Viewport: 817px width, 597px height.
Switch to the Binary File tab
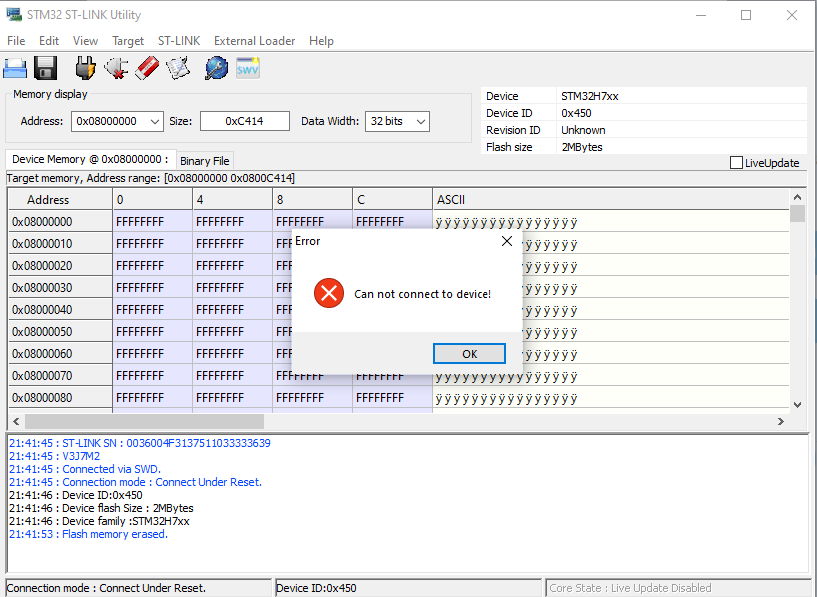(205, 161)
